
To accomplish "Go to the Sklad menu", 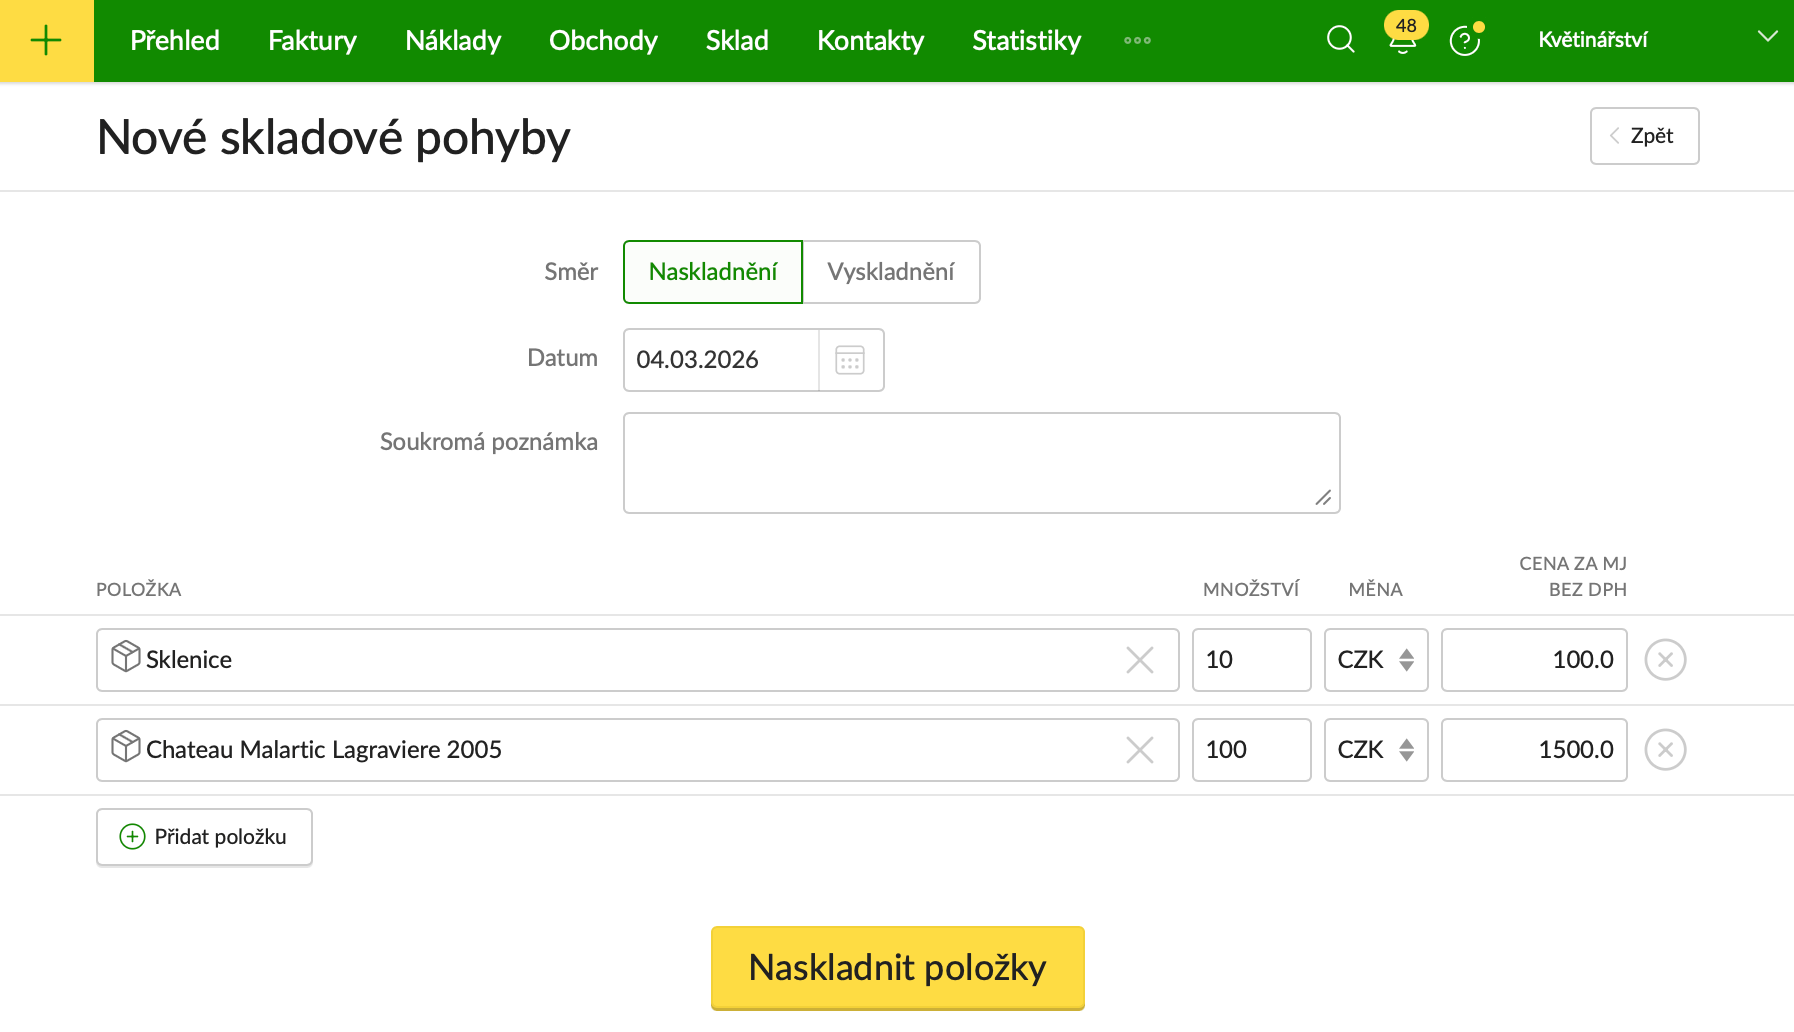I will [x=737, y=41].
